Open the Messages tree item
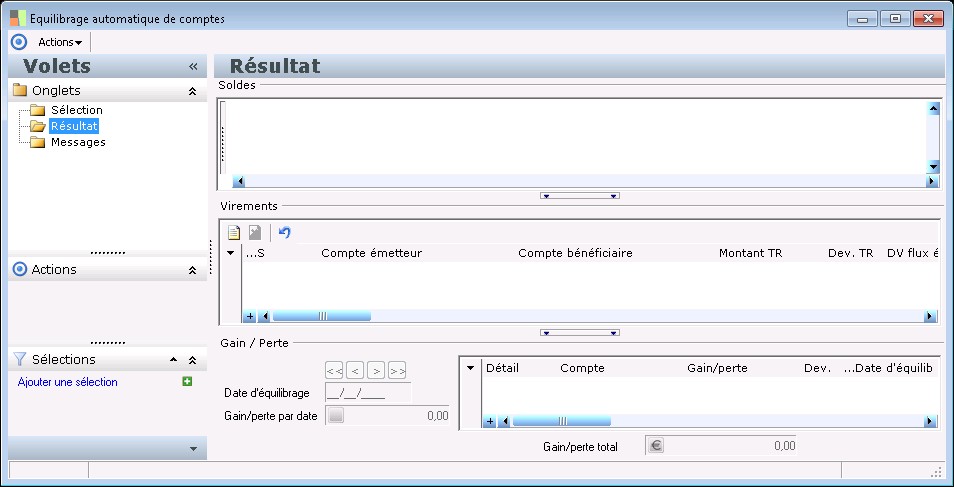Viewport: 954px width, 487px height. 78,142
